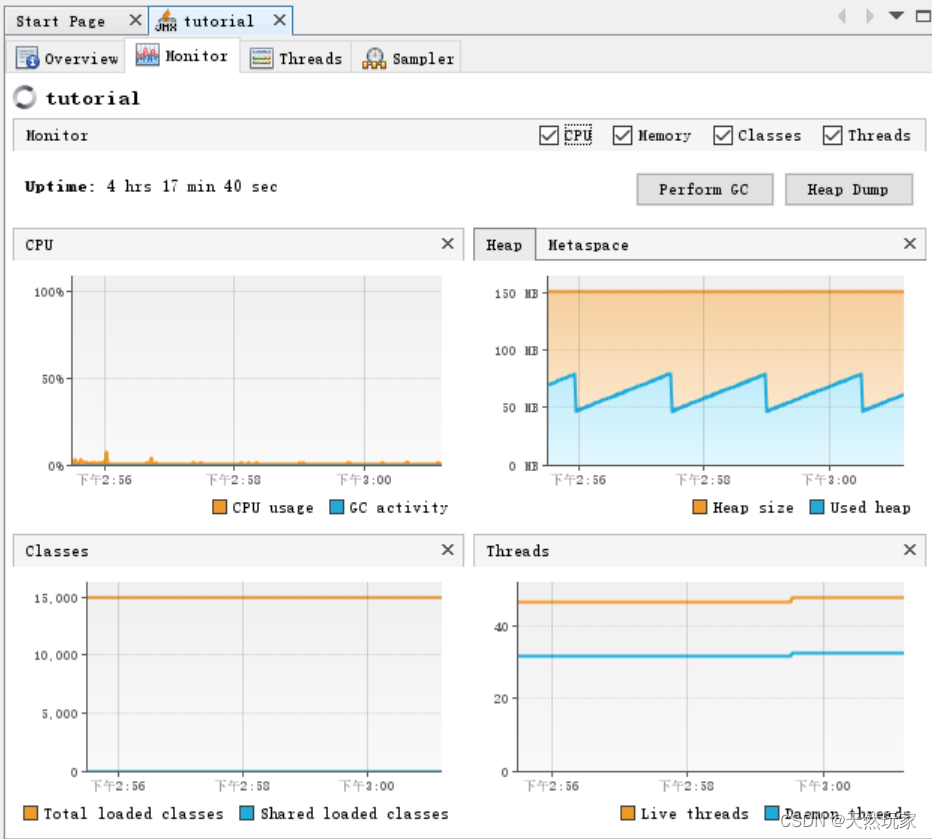Image resolution: width=932 pixels, height=839 pixels.
Task: Select the Metaspace memory tab
Action: 588,245
